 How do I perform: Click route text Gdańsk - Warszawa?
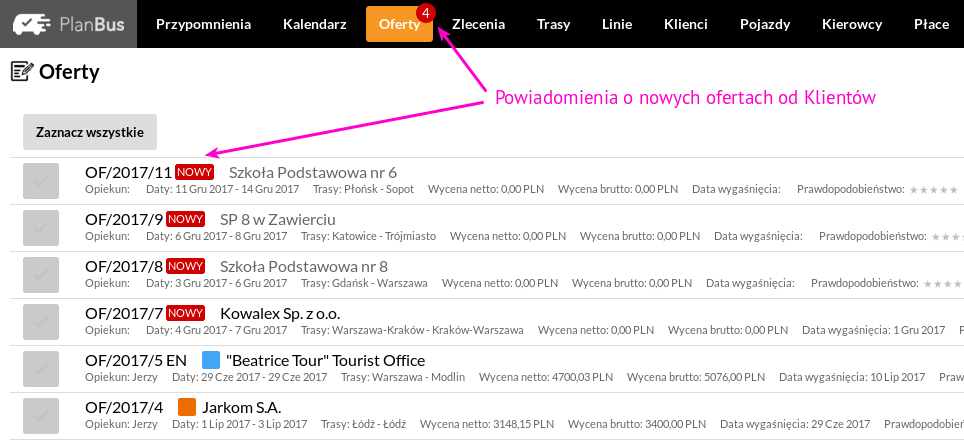[379, 283]
